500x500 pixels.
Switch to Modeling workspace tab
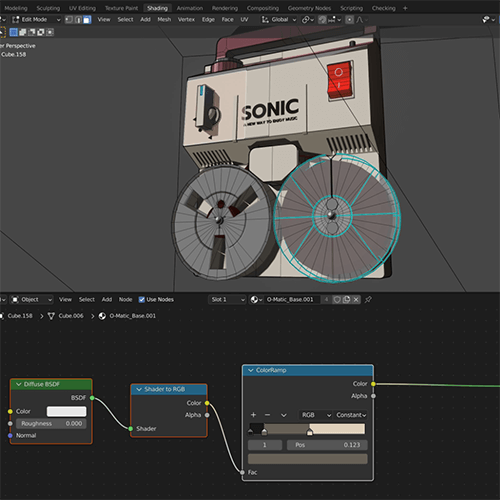16,8
